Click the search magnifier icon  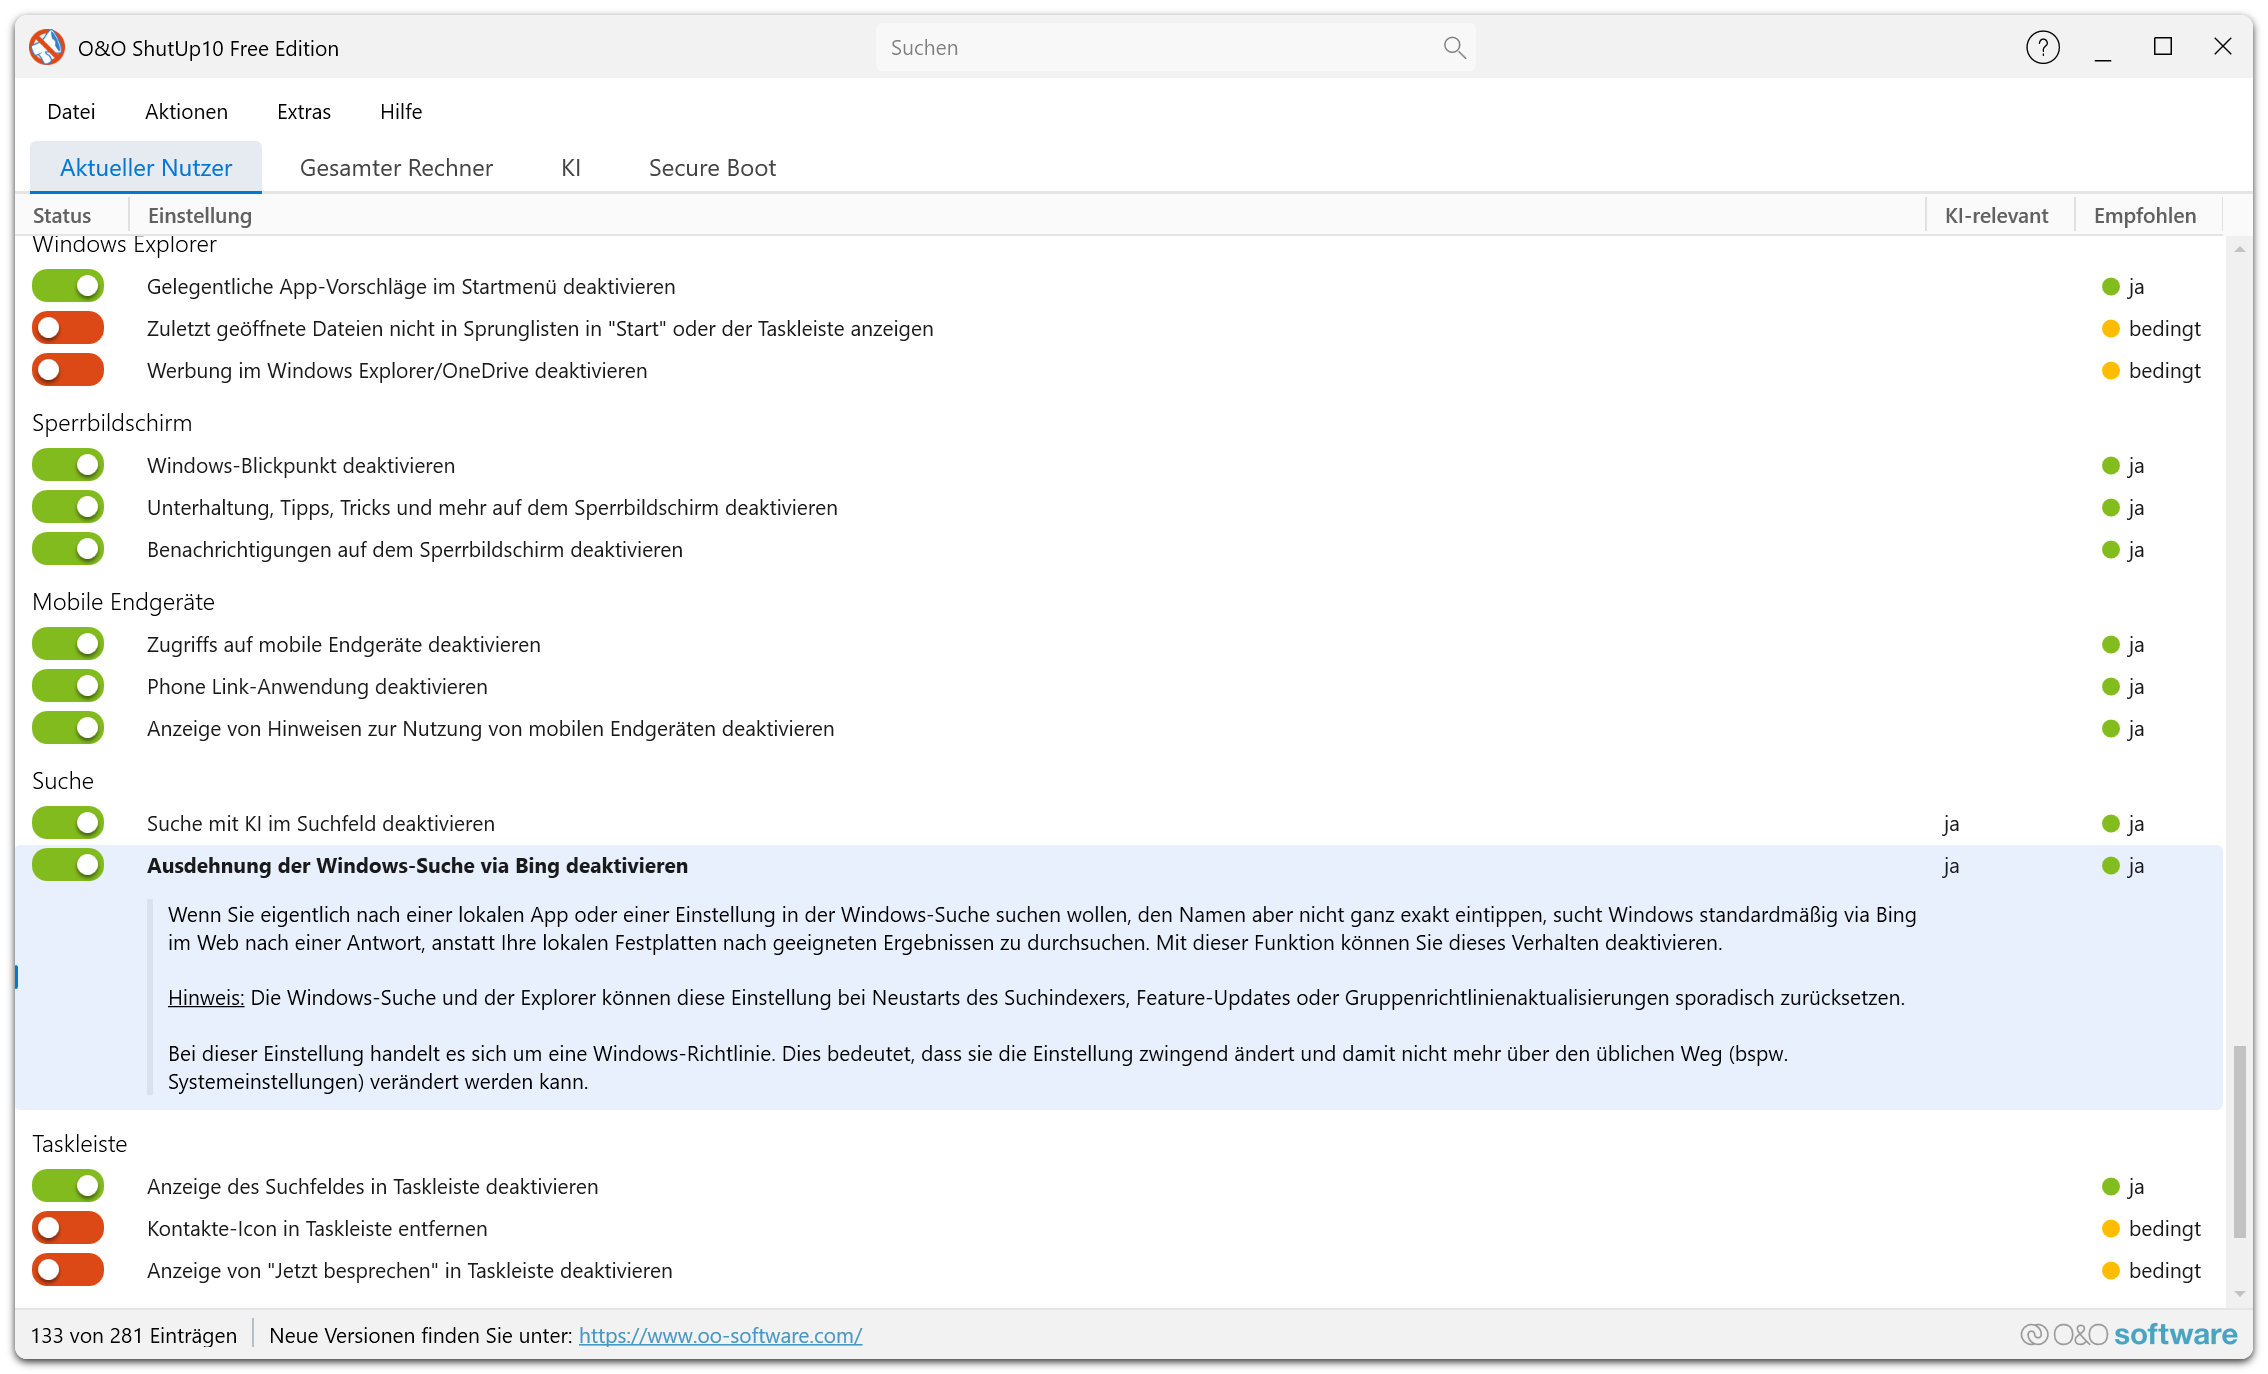tap(1454, 48)
